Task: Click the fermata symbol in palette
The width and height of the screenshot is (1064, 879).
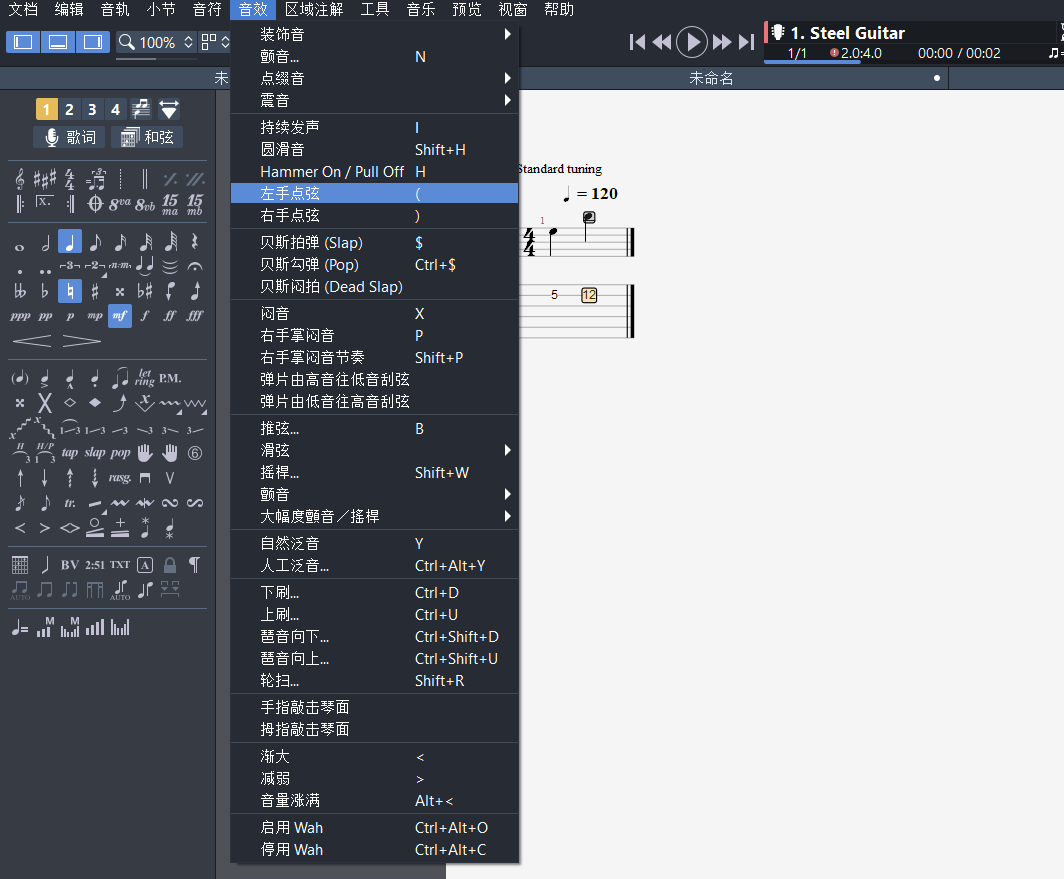Action: [x=195, y=266]
